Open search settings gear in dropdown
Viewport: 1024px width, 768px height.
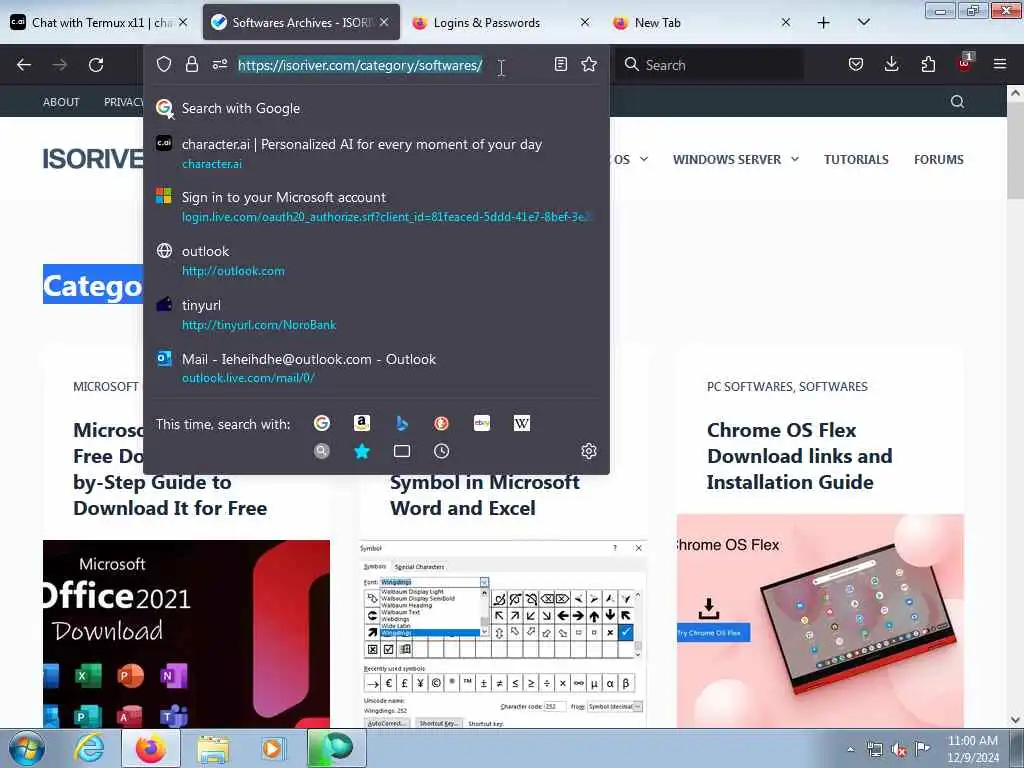point(589,451)
